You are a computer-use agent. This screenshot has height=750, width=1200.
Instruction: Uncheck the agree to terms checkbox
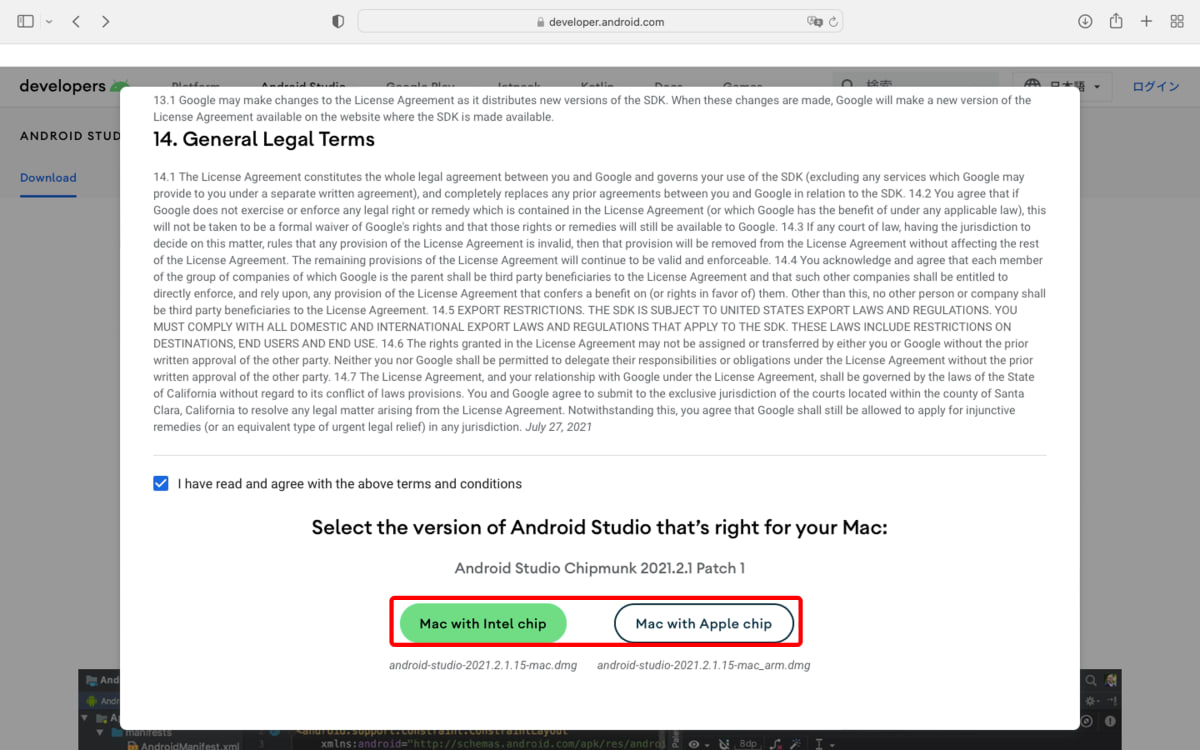pyautogui.click(x=161, y=483)
